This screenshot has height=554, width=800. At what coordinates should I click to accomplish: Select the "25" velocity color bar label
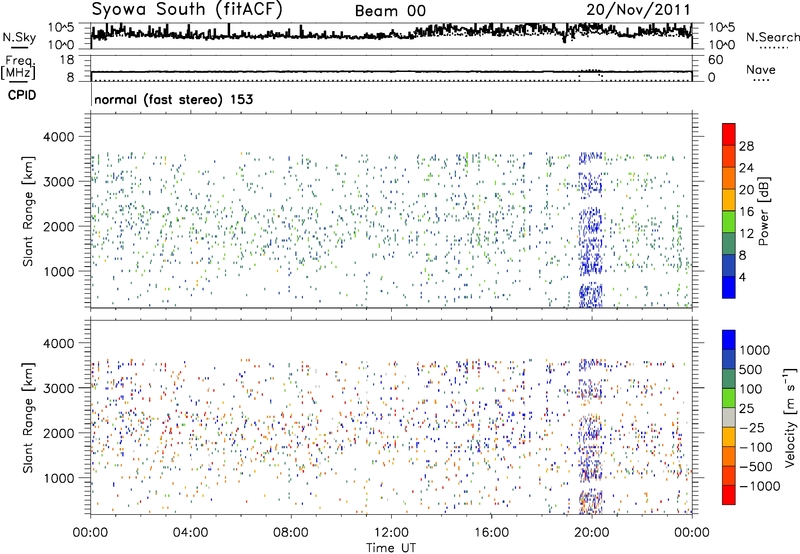(746, 409)
